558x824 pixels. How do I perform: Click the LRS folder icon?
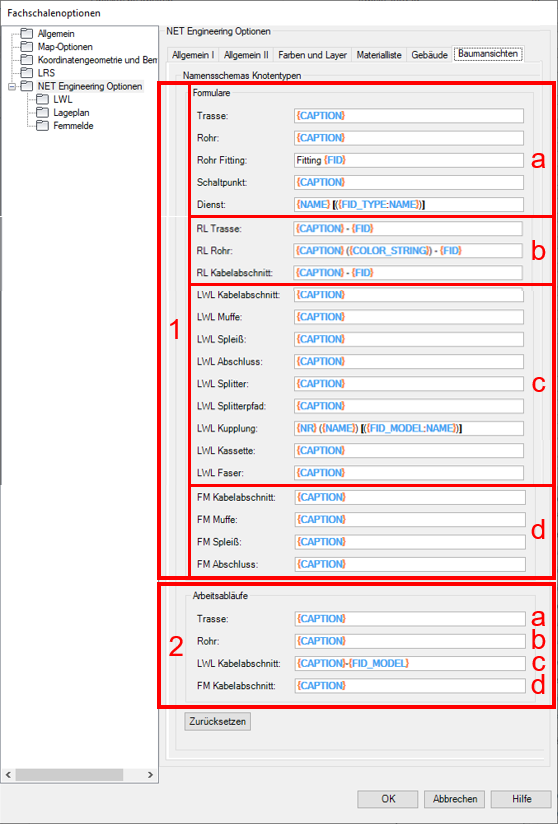(x=27, y=73)
